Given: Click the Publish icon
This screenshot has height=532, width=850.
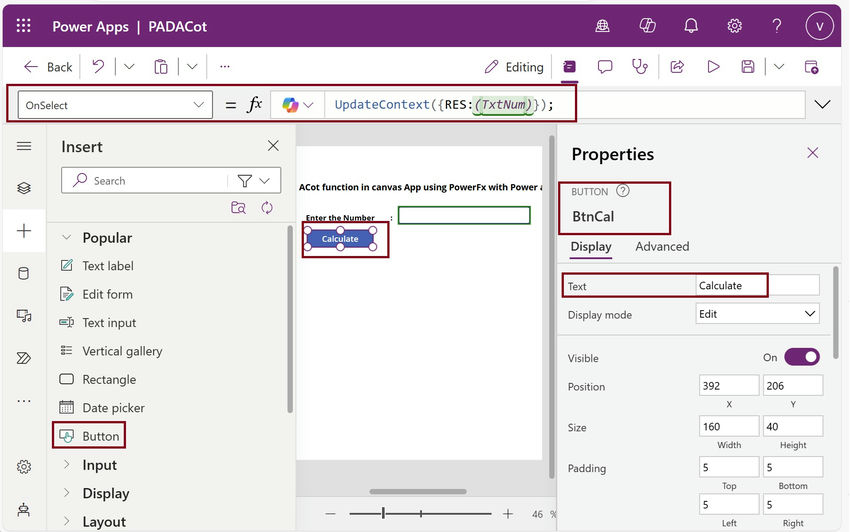Looking at the screenshot, I should [x=812, y=67].
